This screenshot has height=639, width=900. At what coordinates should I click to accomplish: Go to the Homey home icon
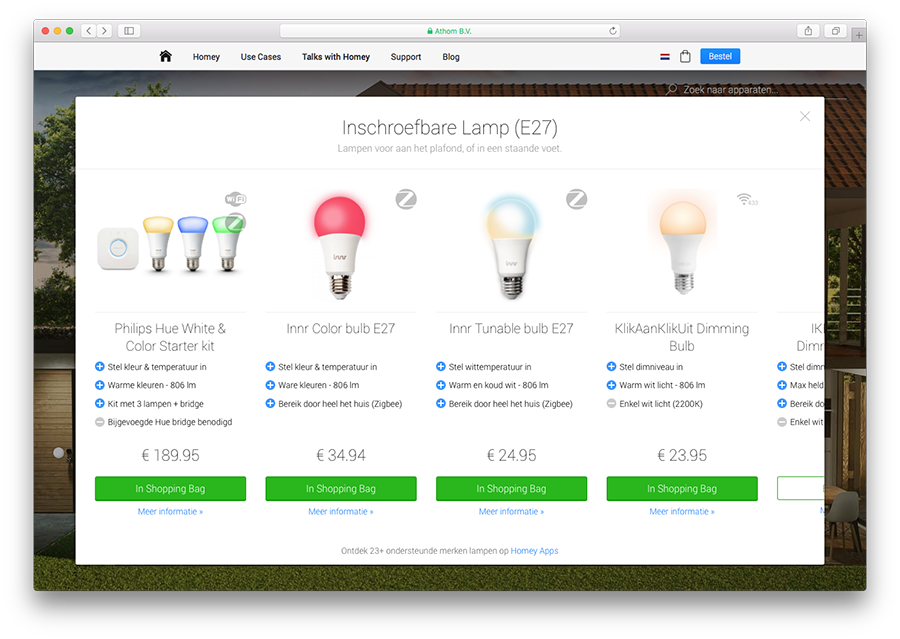tap(165, 56)
